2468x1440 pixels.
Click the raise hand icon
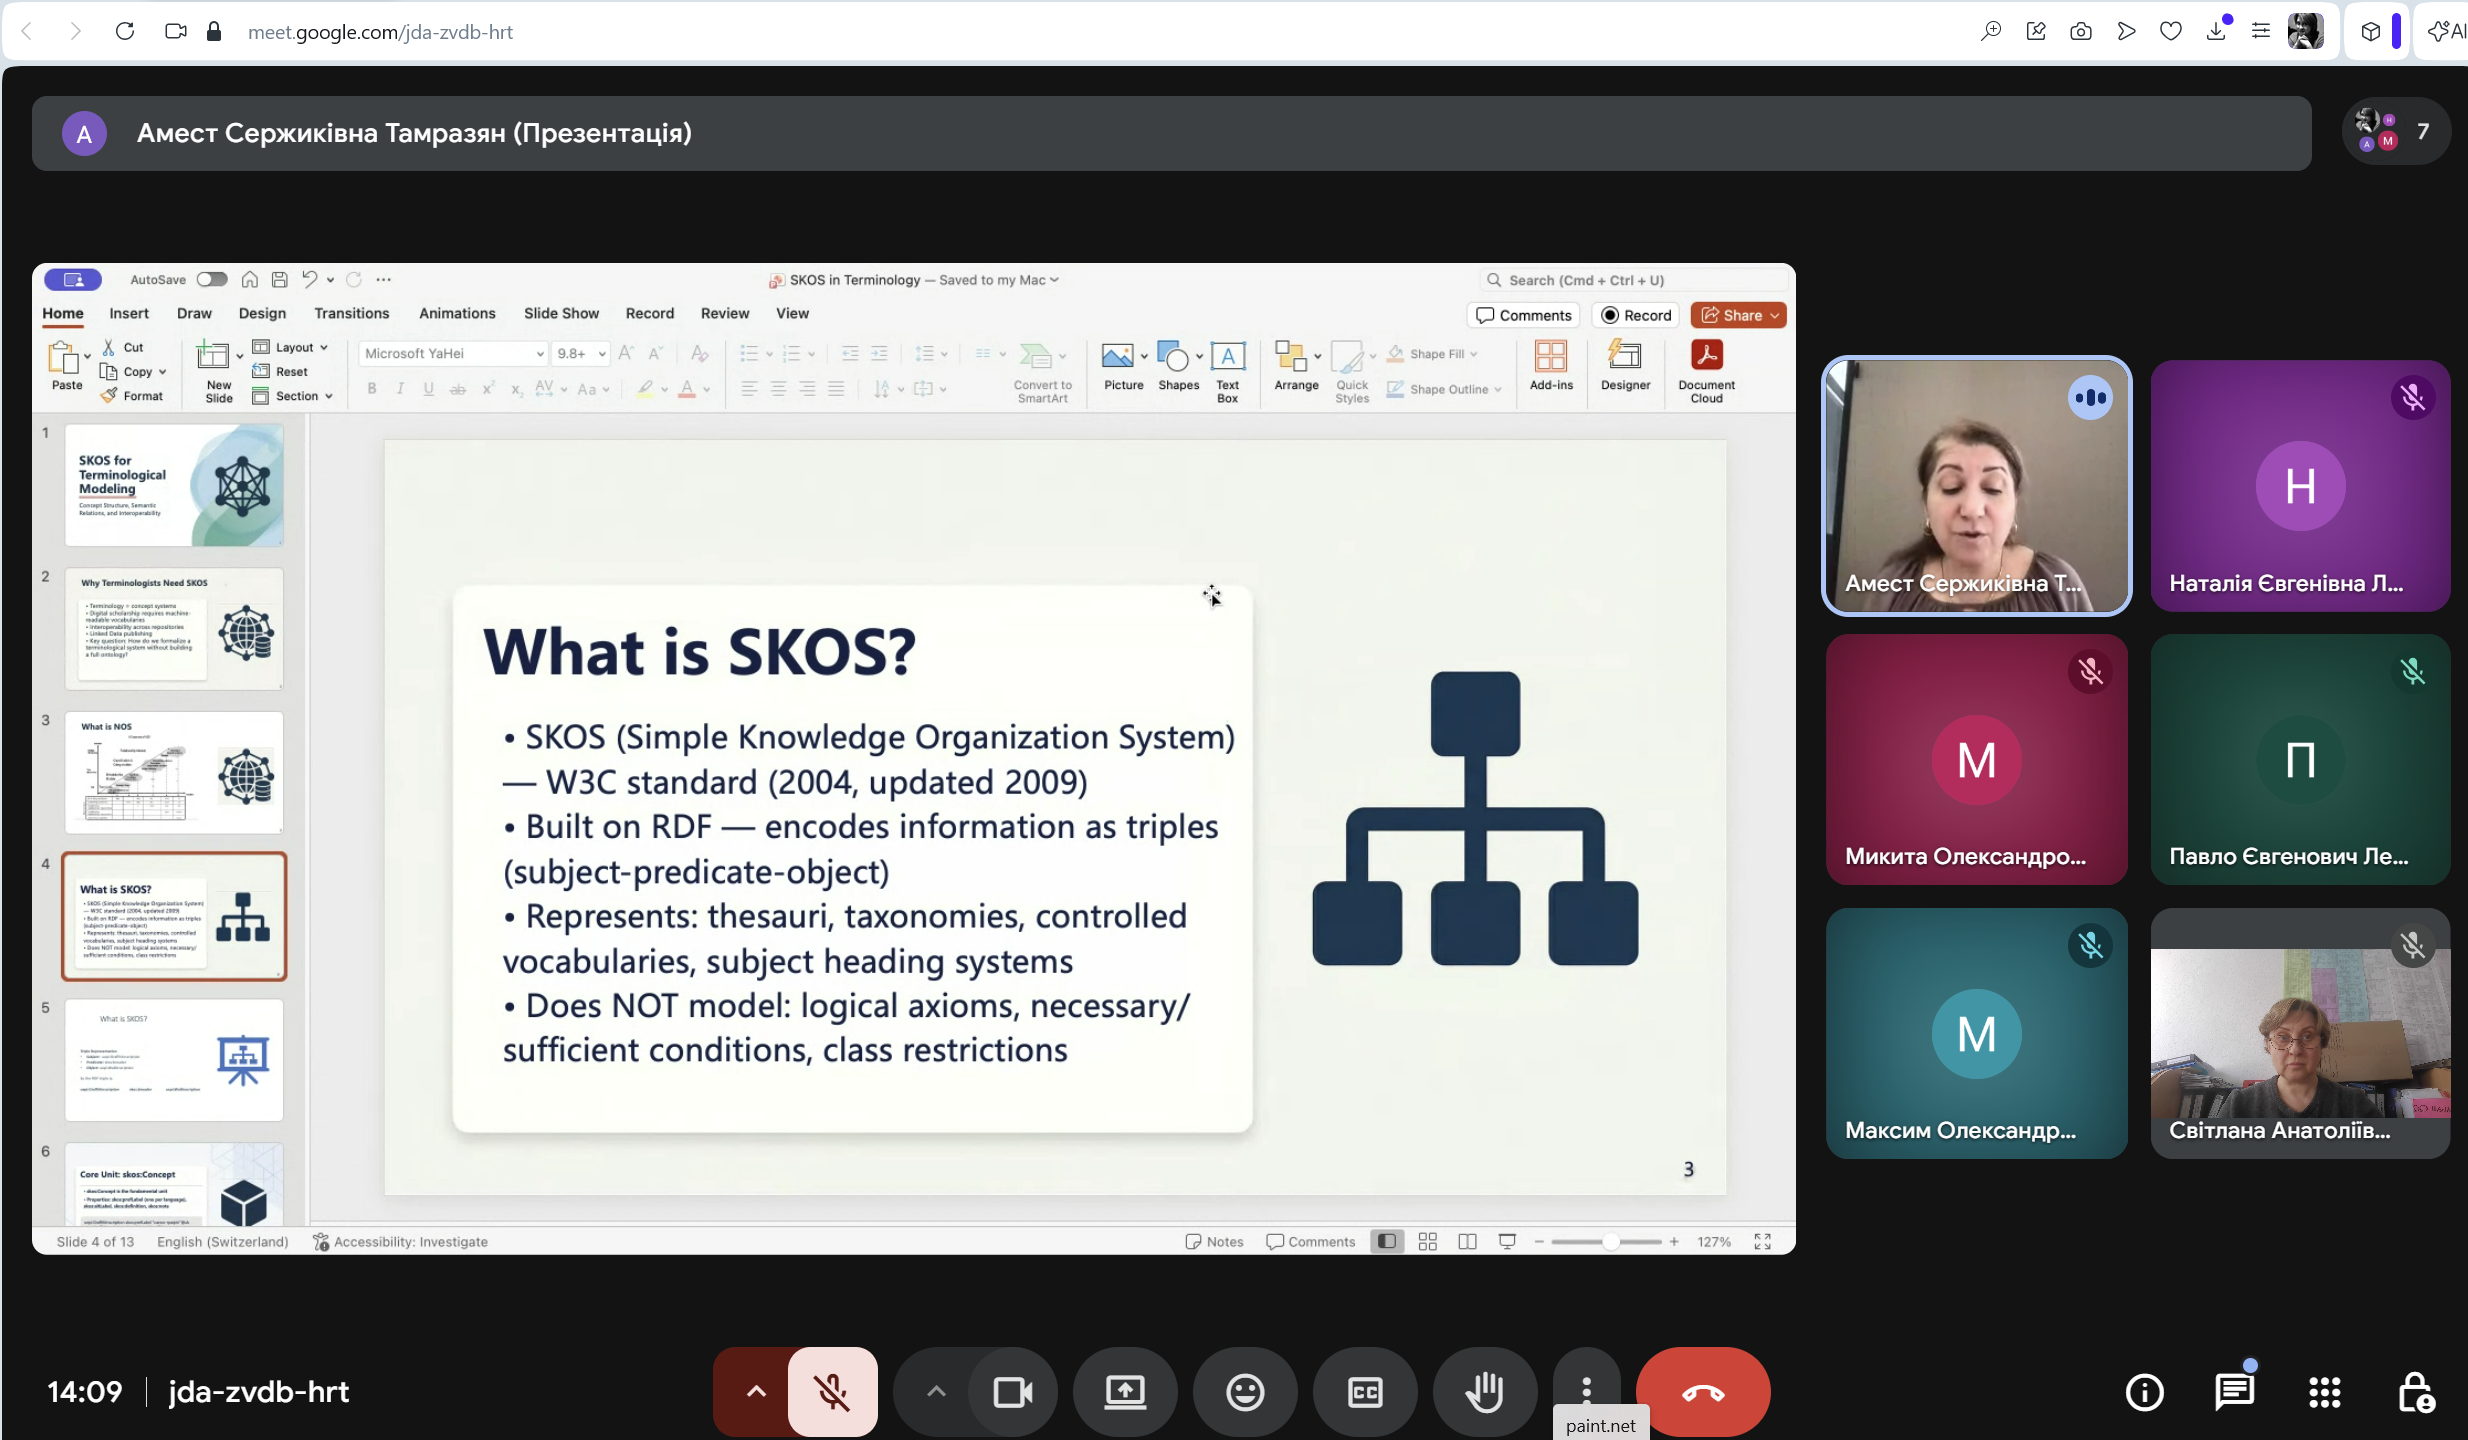(1485, 1391)
